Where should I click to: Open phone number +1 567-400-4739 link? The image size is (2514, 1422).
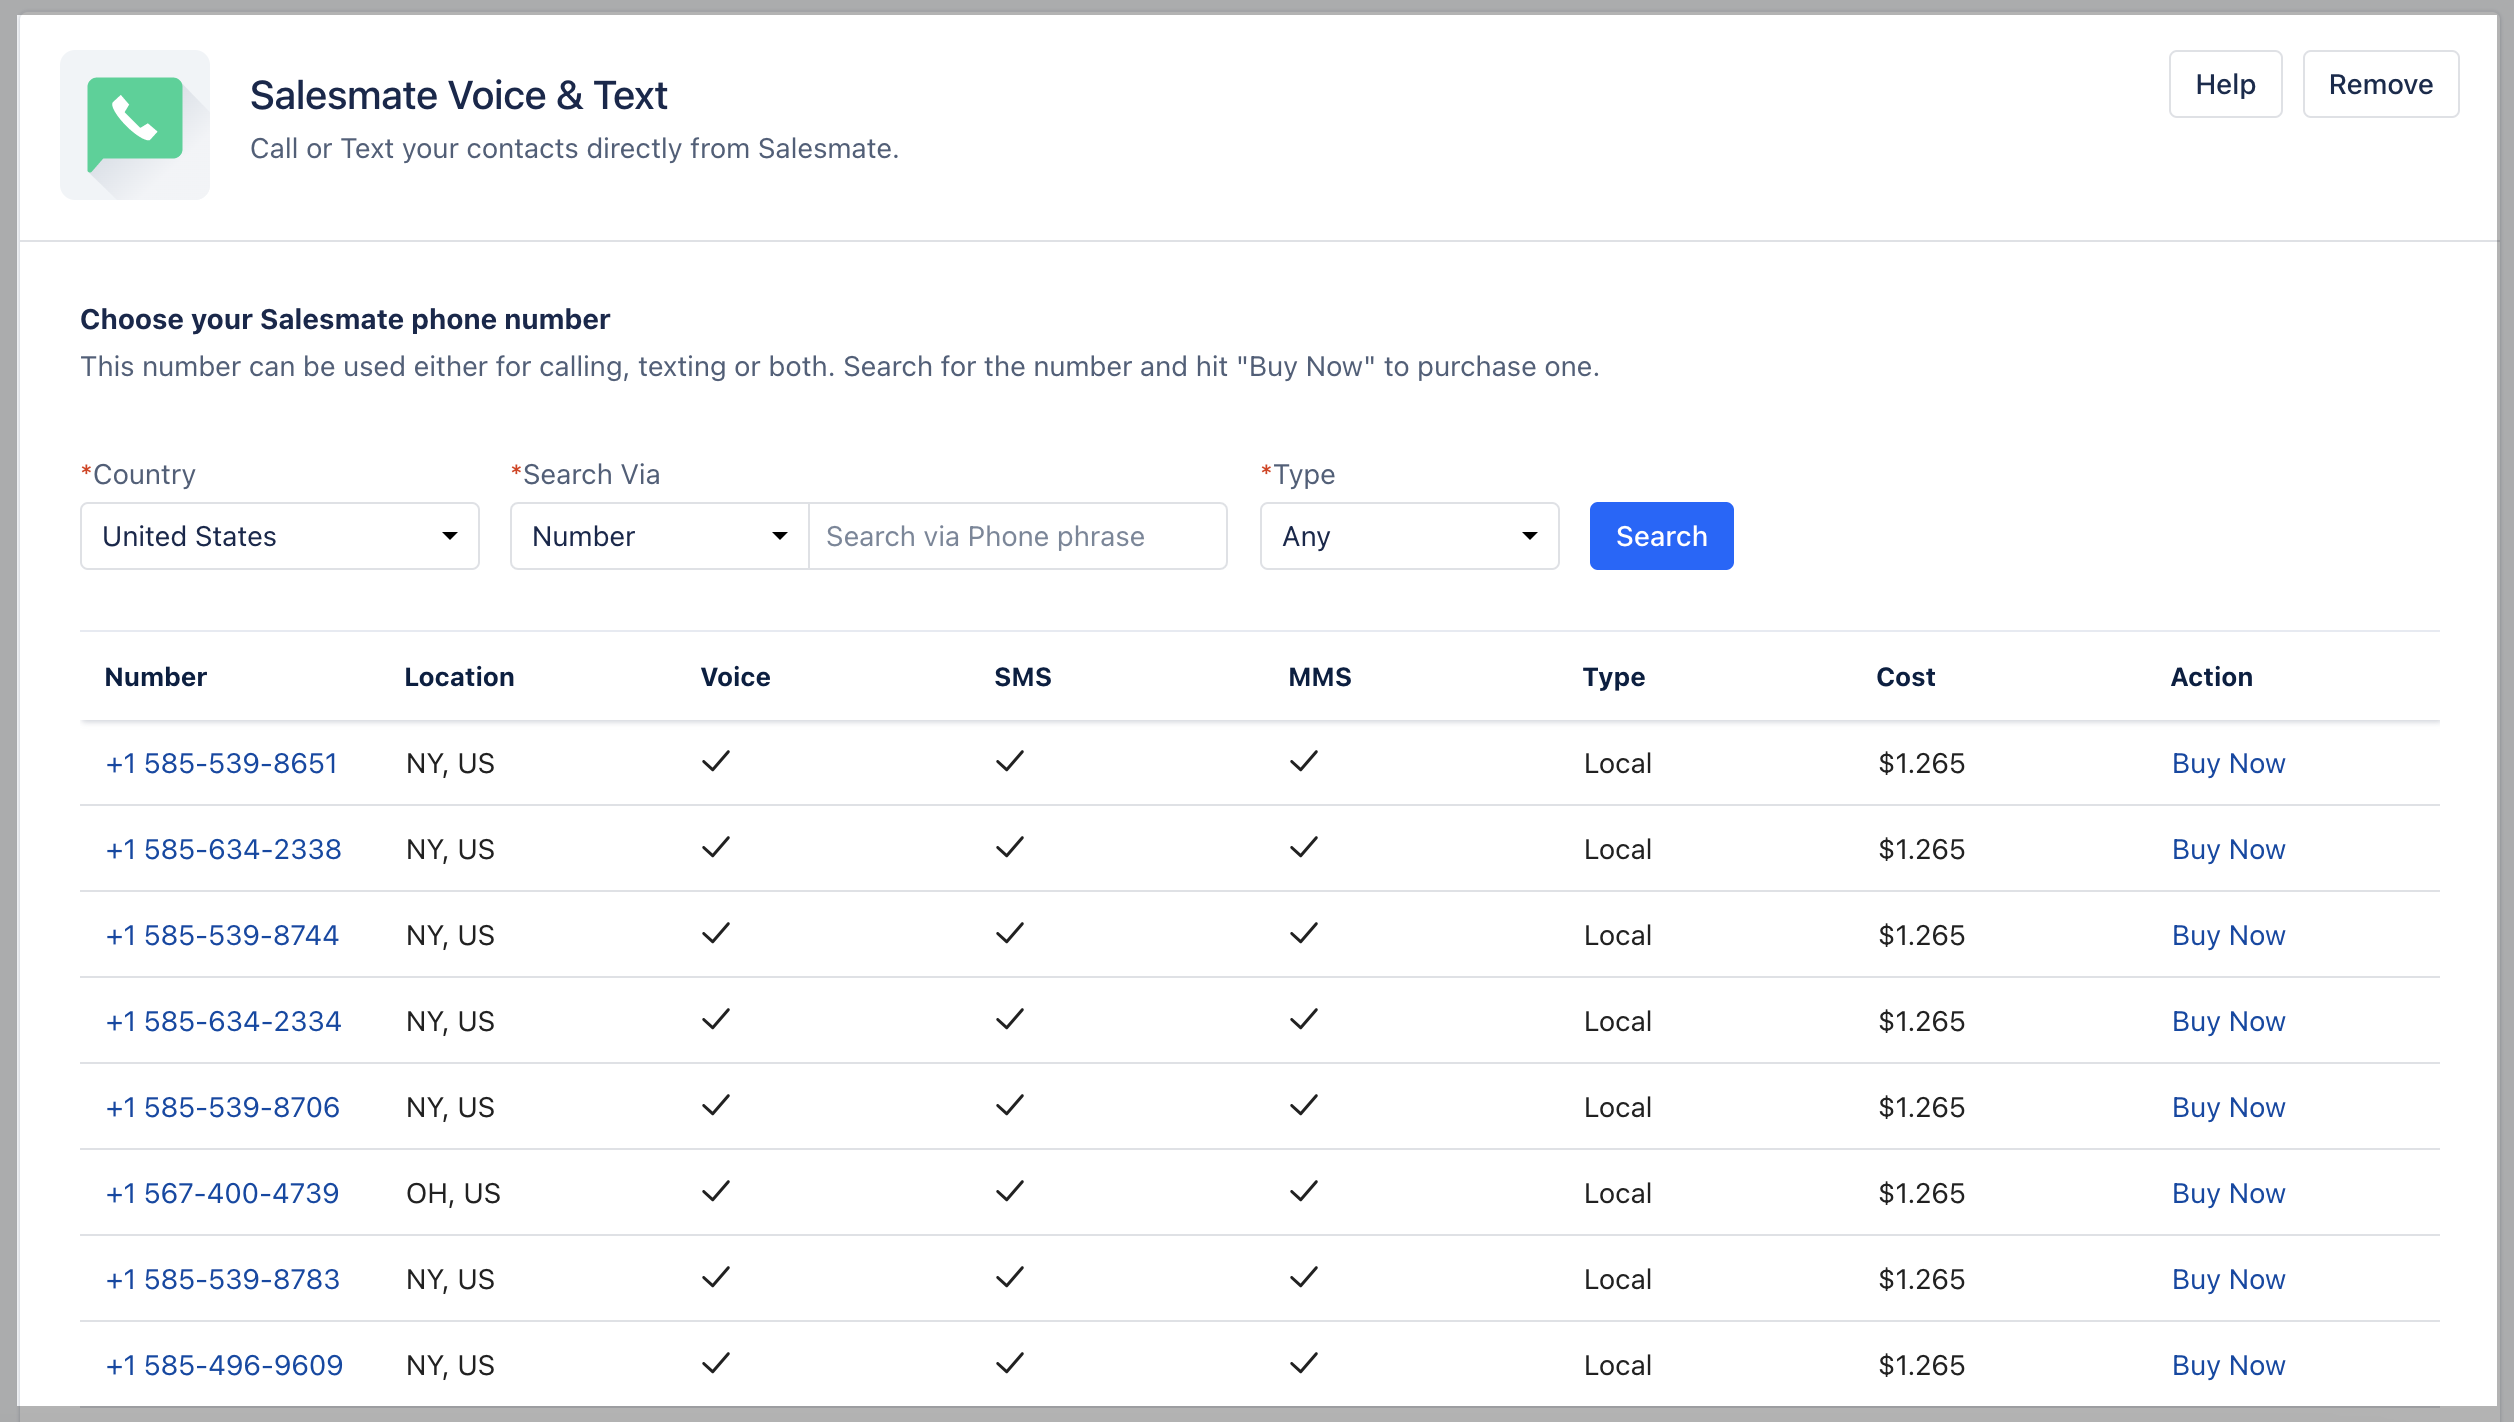point(222,1193)
